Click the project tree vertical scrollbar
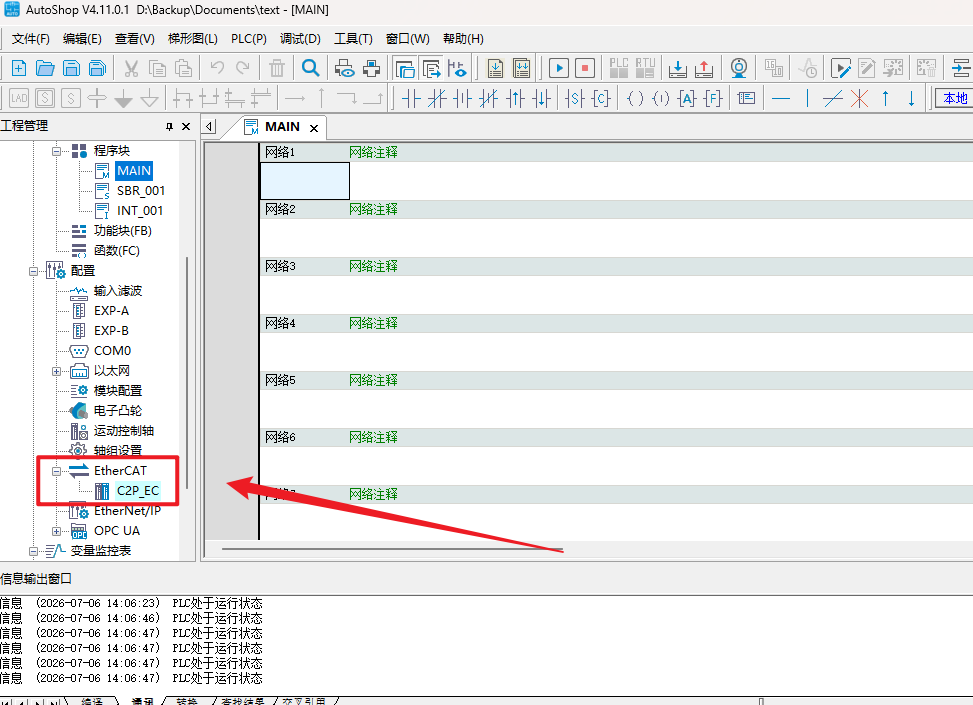Screen dimensions: 973x705 pos(187,372)
